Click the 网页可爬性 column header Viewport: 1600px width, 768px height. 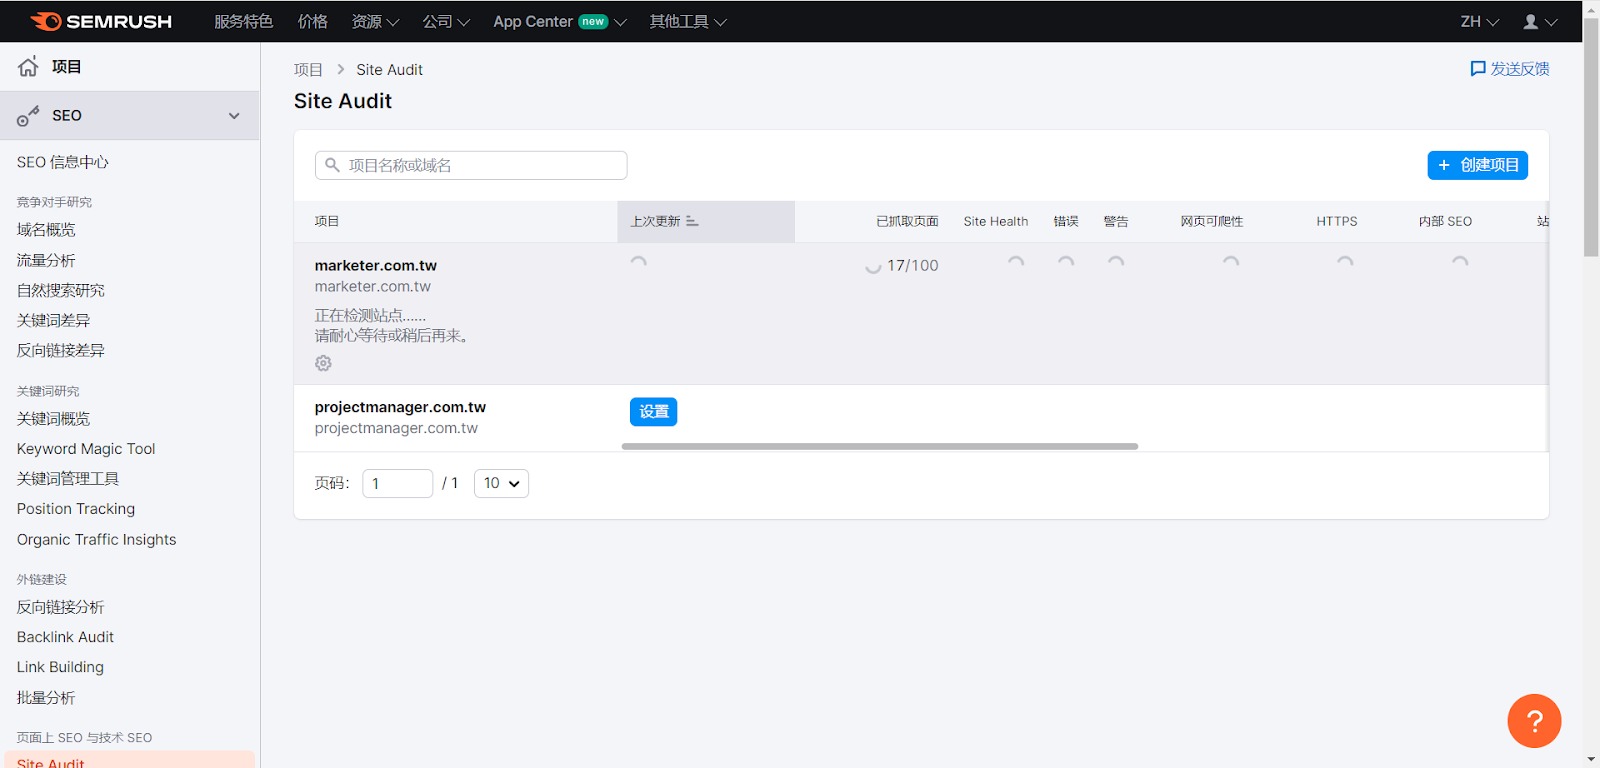[x=1212, y=221]
